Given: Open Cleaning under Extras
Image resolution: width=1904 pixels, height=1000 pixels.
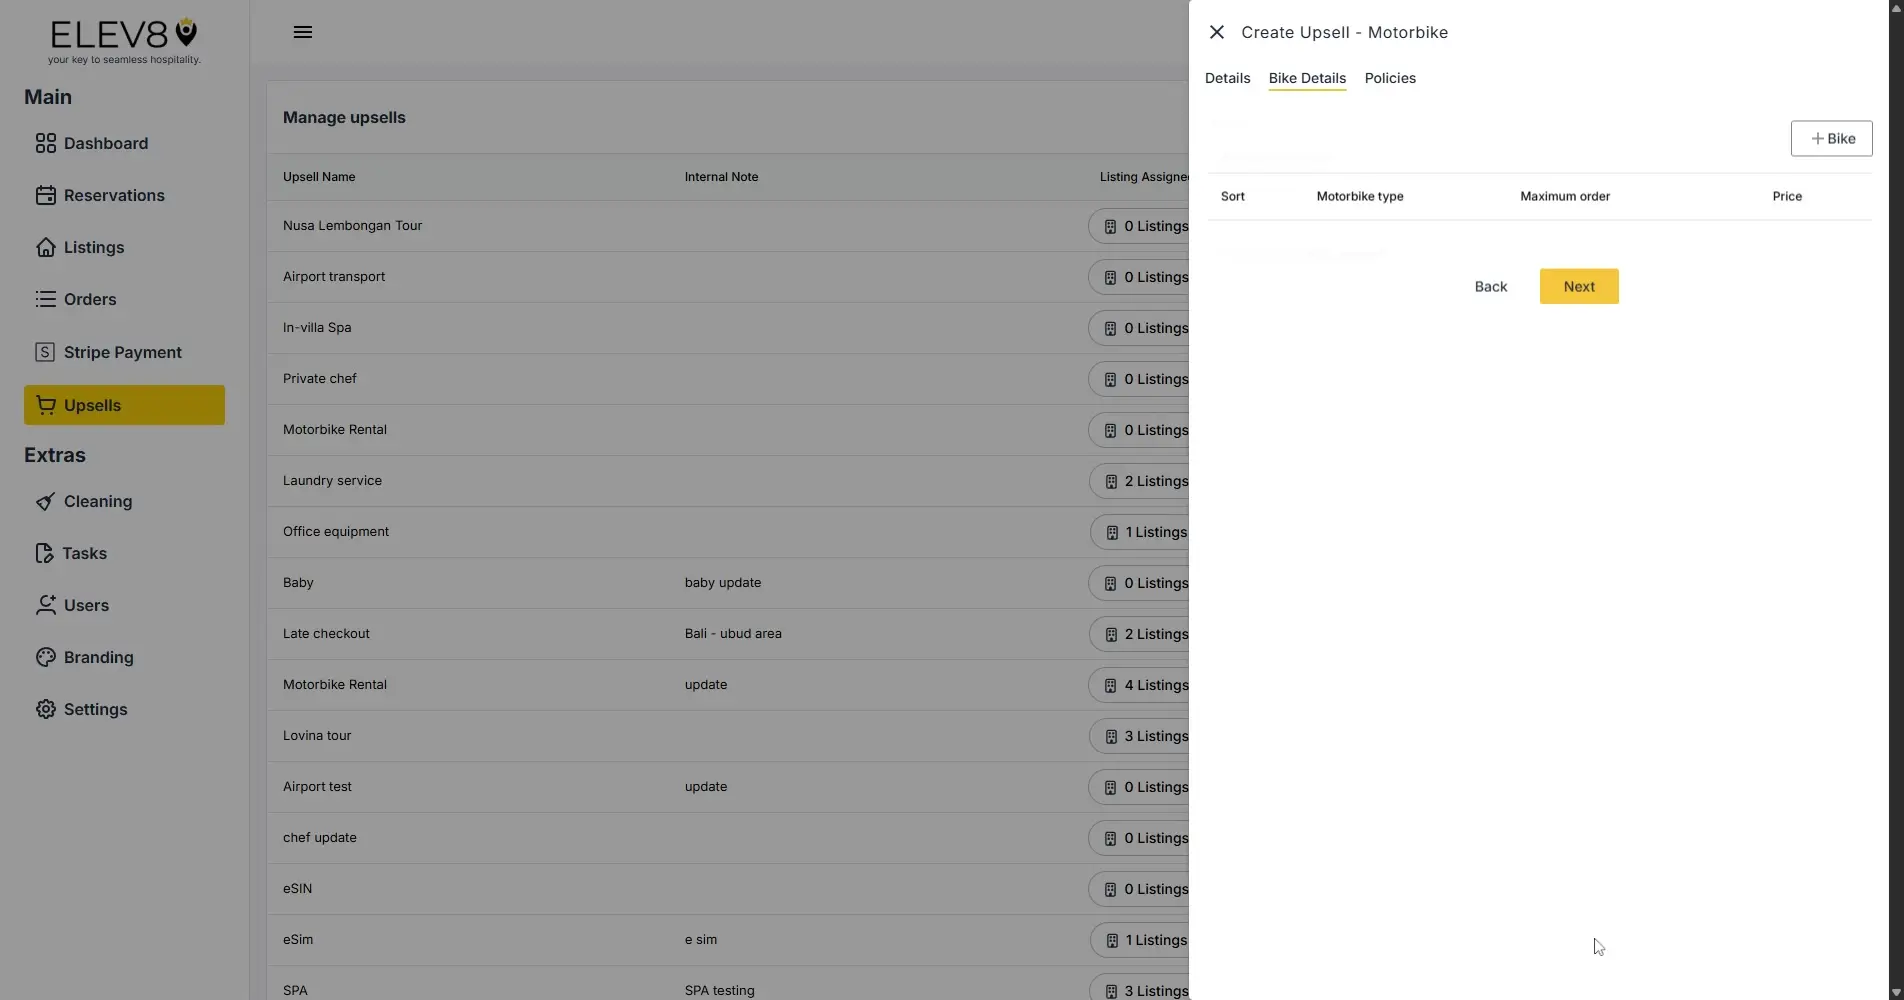Looking at the screenshot, I should point(97,501).
